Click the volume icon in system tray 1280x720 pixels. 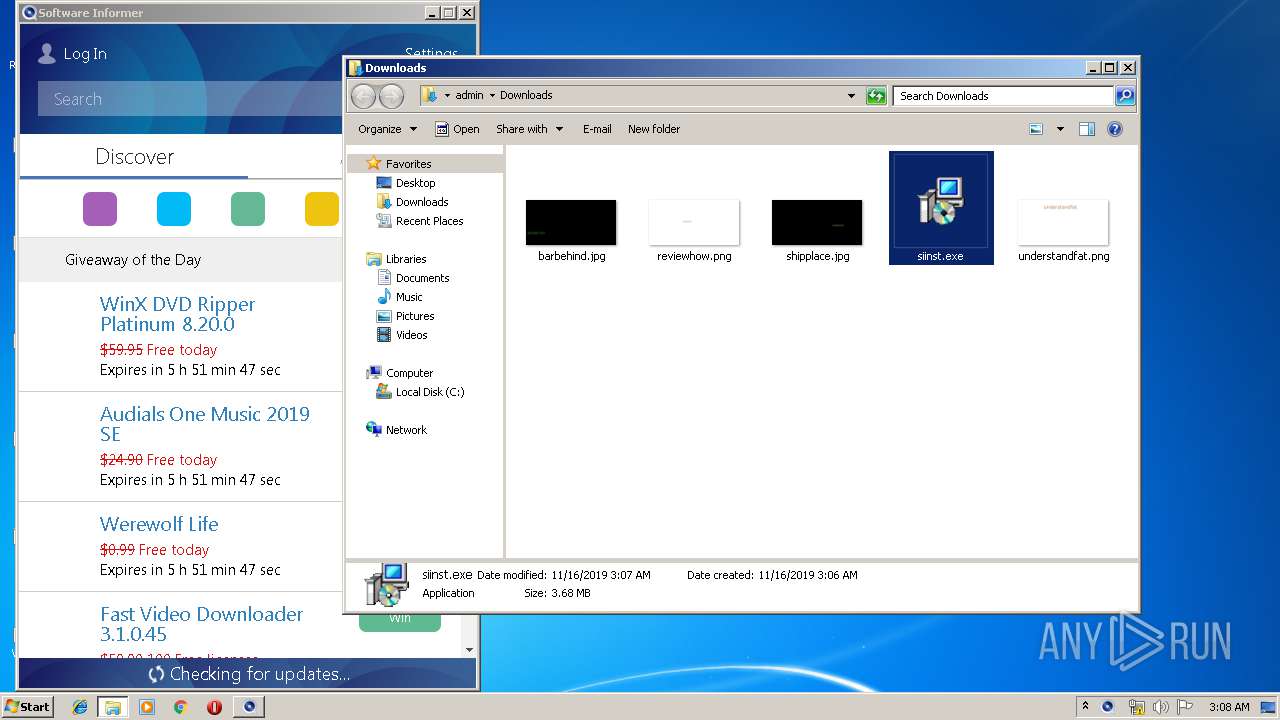[1160, 707]
